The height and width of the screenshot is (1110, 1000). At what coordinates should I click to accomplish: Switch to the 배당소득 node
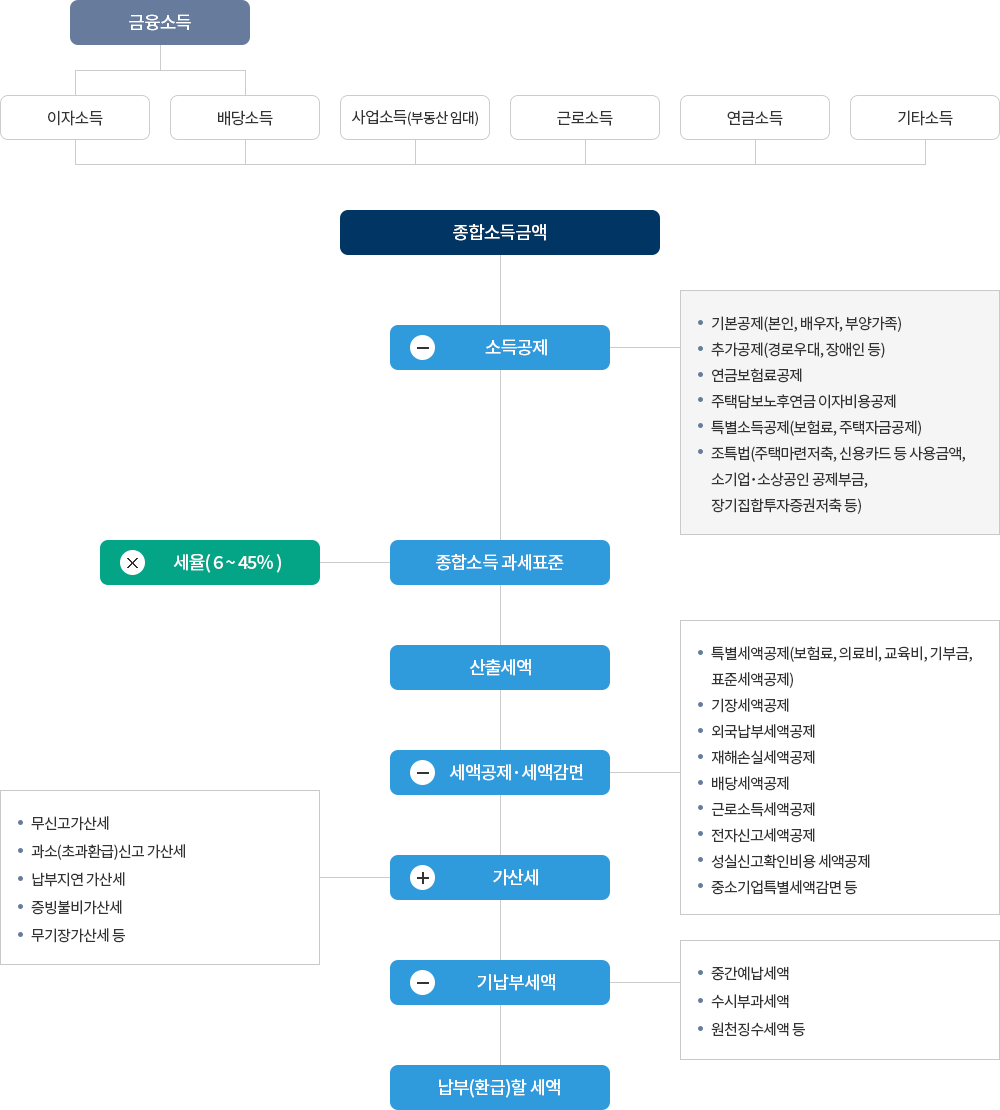[245, 117]
